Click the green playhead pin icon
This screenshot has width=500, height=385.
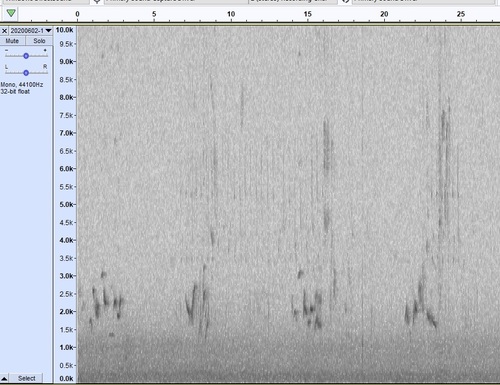point(11,13)
